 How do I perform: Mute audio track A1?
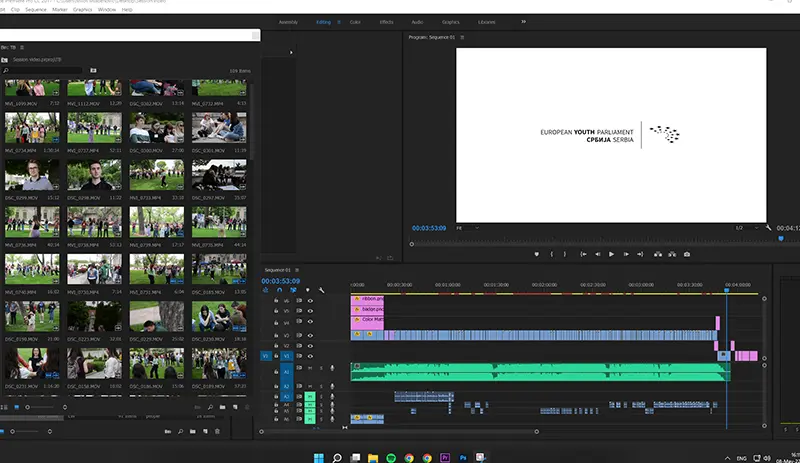[309, 368]
